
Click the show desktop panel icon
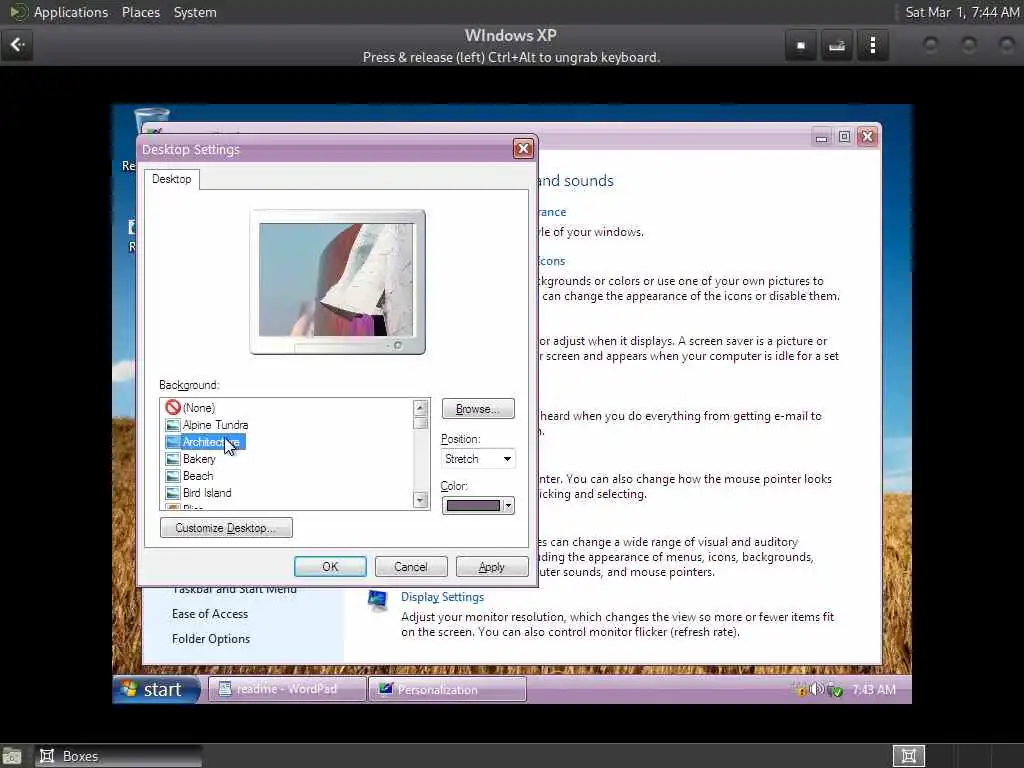(x=12, y=756)
